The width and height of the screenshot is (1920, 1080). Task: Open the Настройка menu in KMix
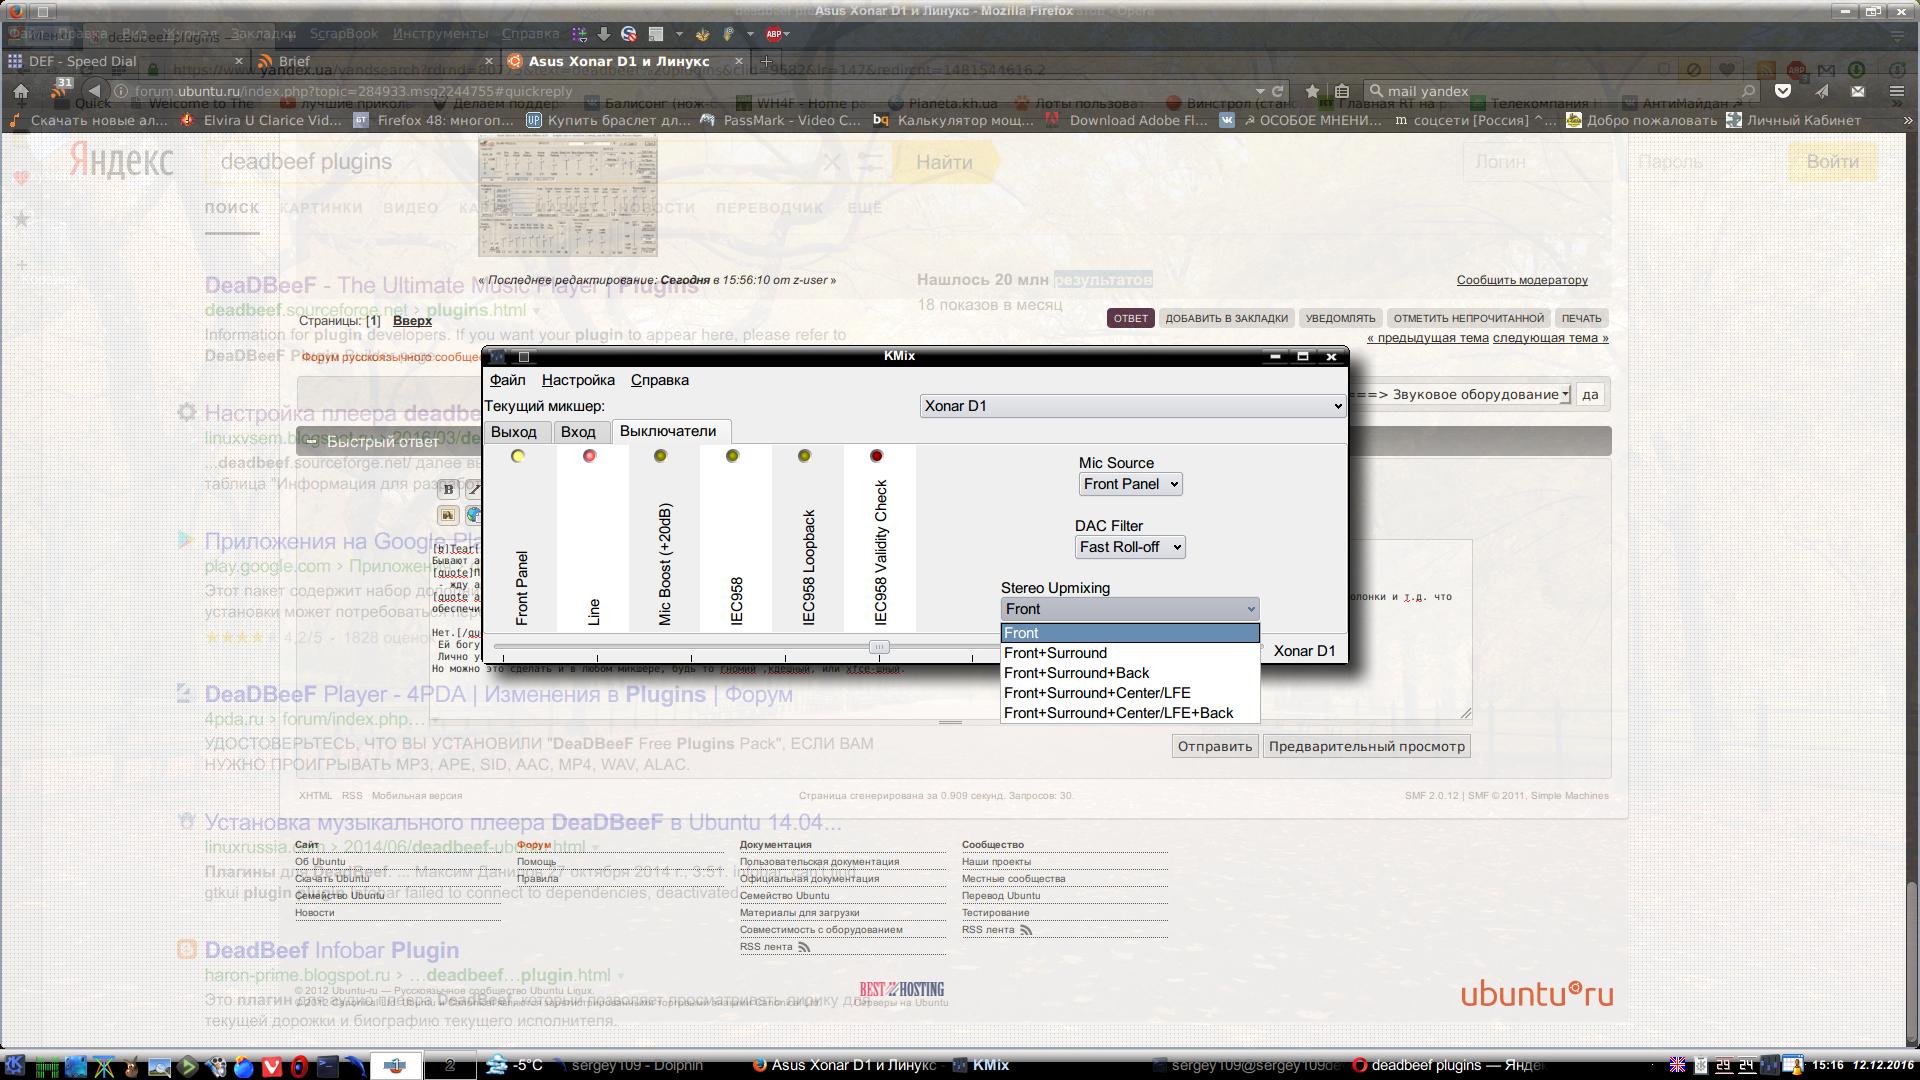click(578, 380)
